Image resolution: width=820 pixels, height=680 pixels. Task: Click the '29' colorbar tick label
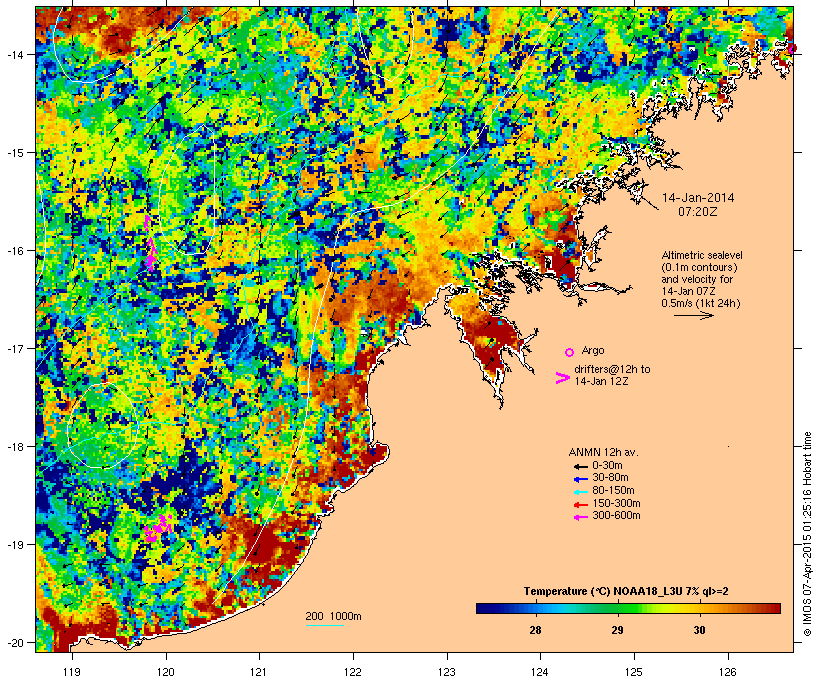617,630
